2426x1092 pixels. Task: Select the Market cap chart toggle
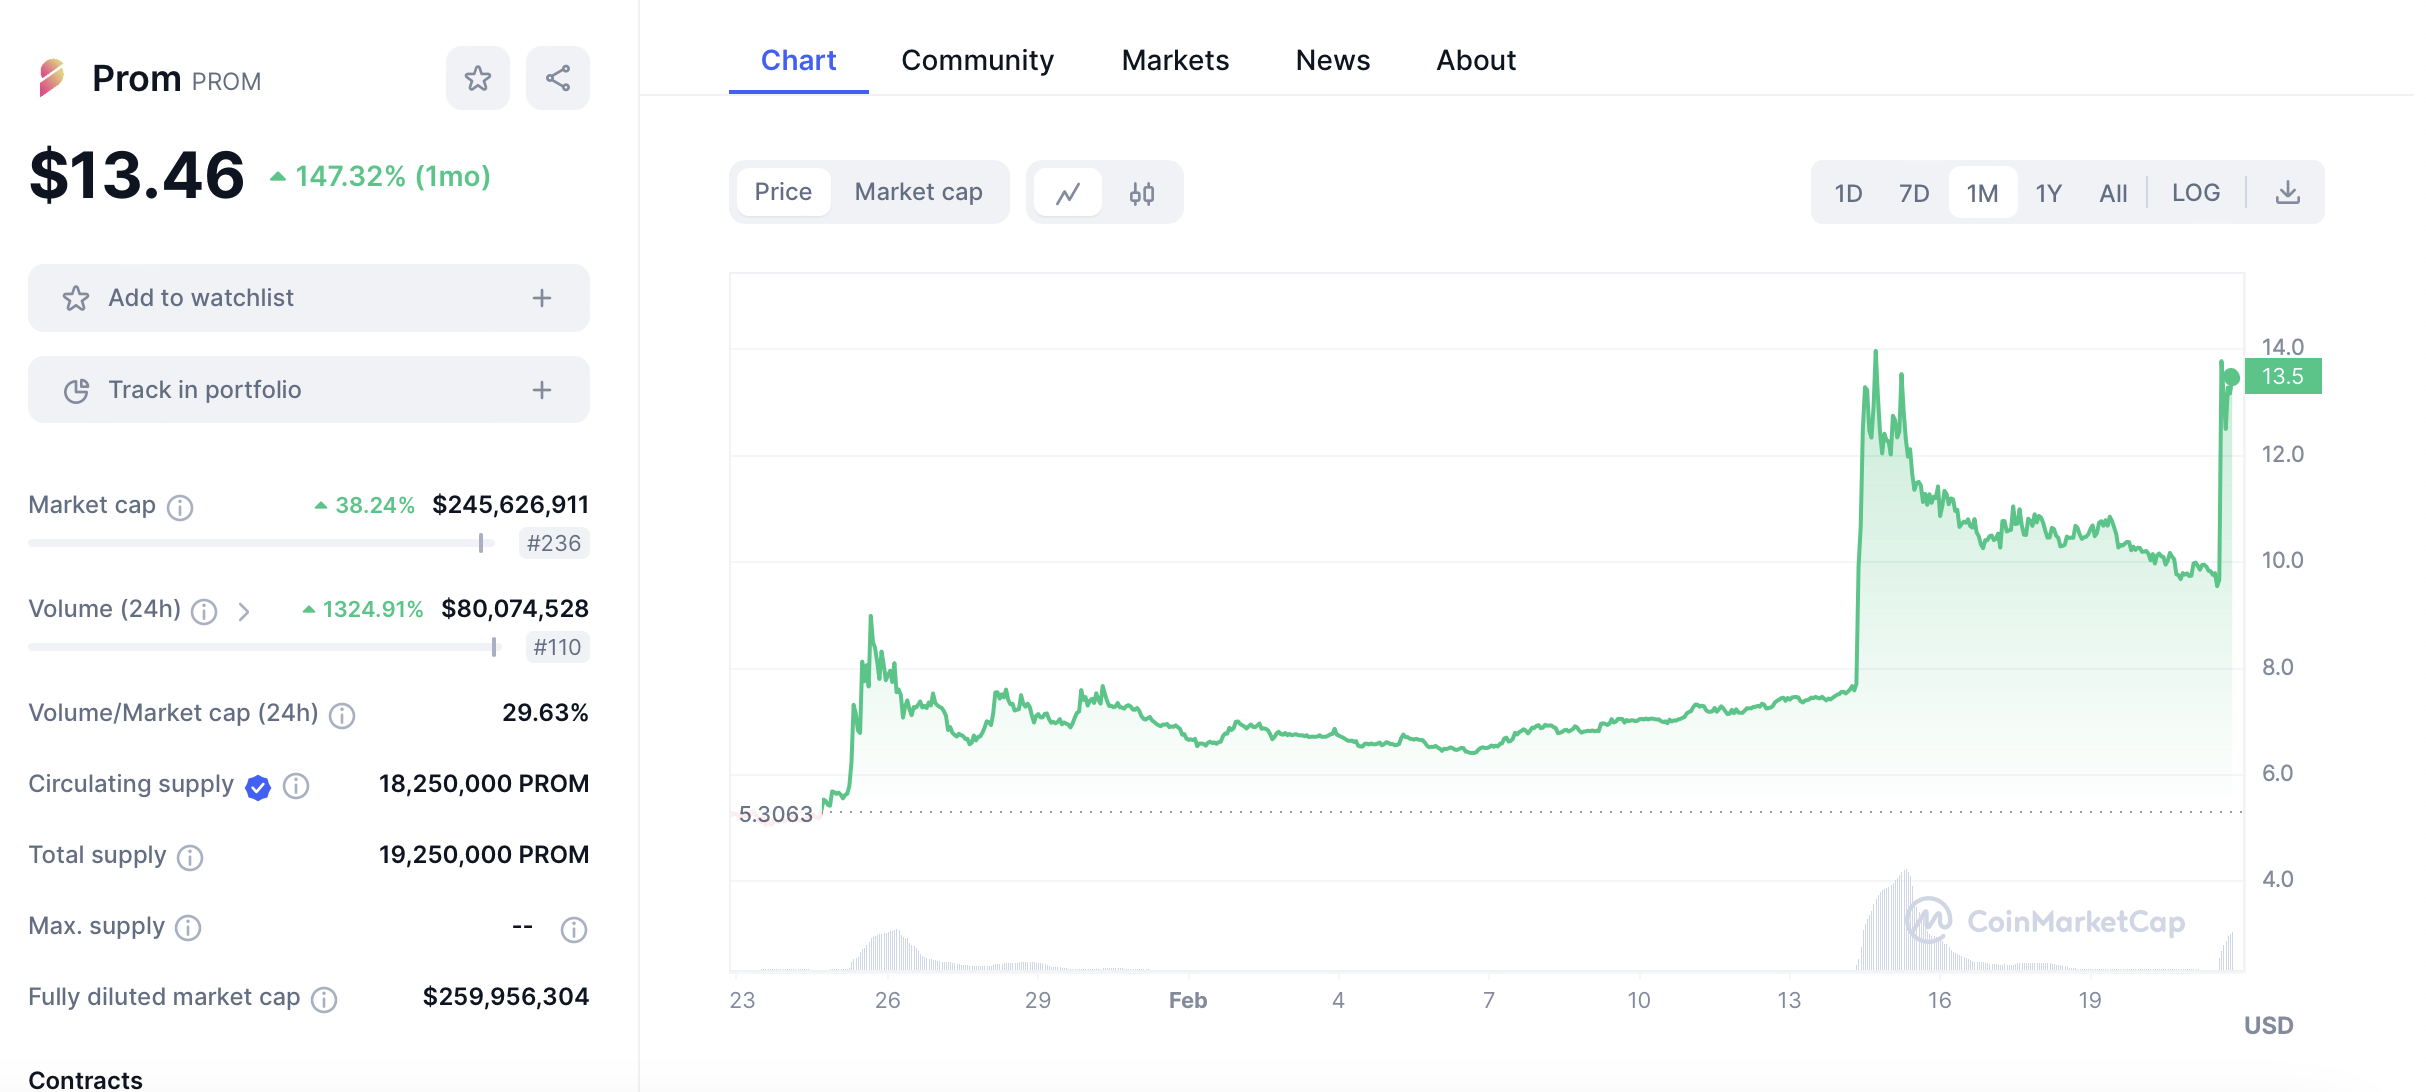pos(918,192)
